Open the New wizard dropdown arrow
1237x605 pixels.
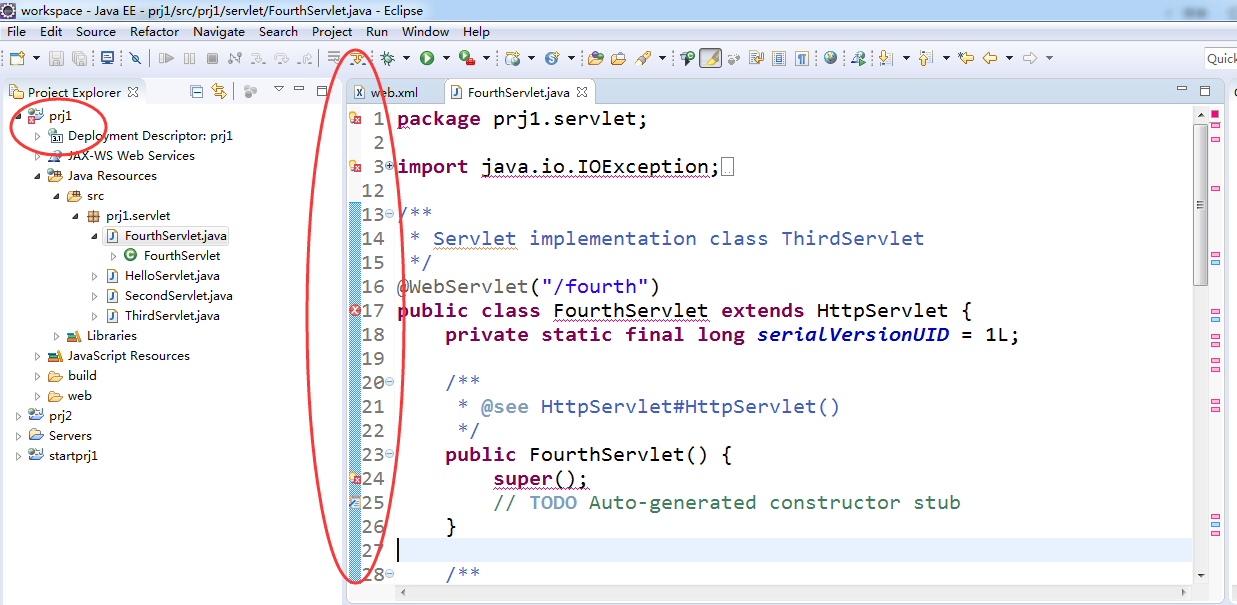pos(36,58)
